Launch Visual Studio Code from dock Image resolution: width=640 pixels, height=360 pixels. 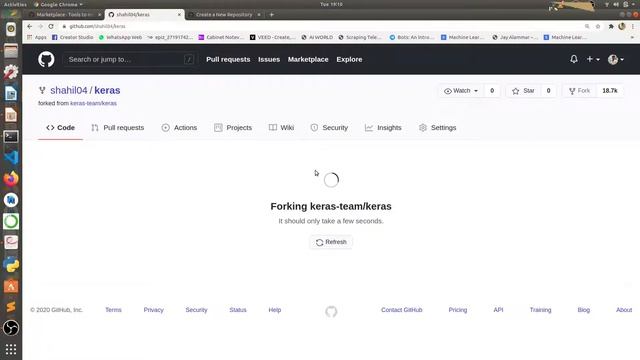[11, 158]
